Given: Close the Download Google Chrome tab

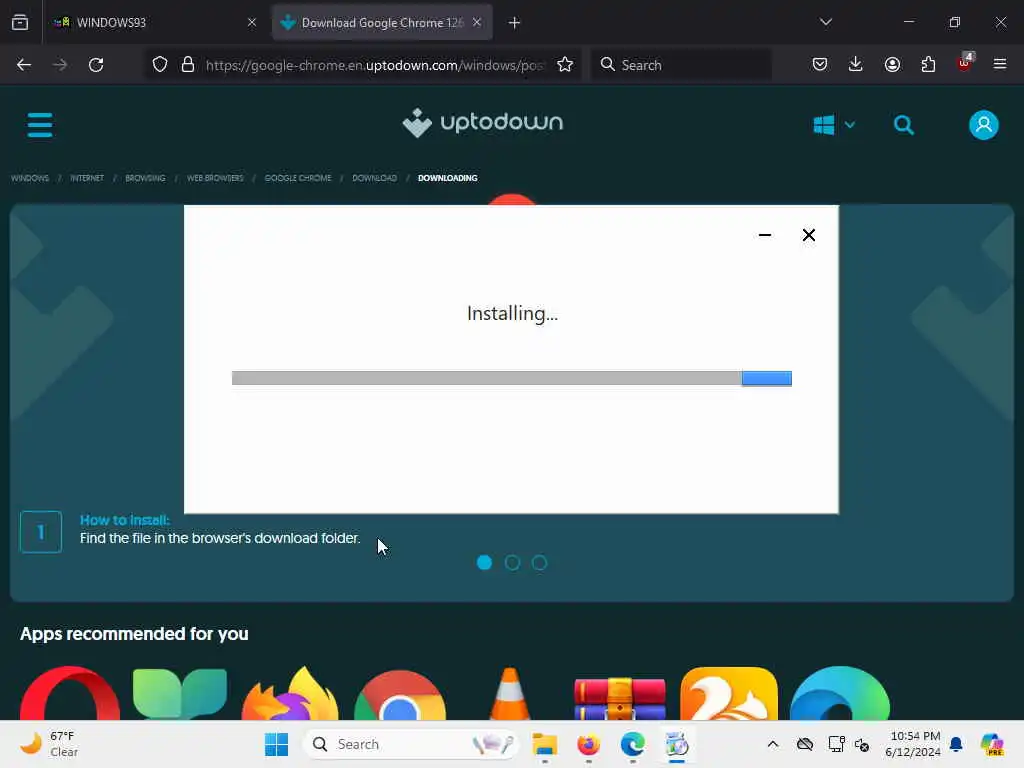Looking at the screenshot, I should [477, 22].
